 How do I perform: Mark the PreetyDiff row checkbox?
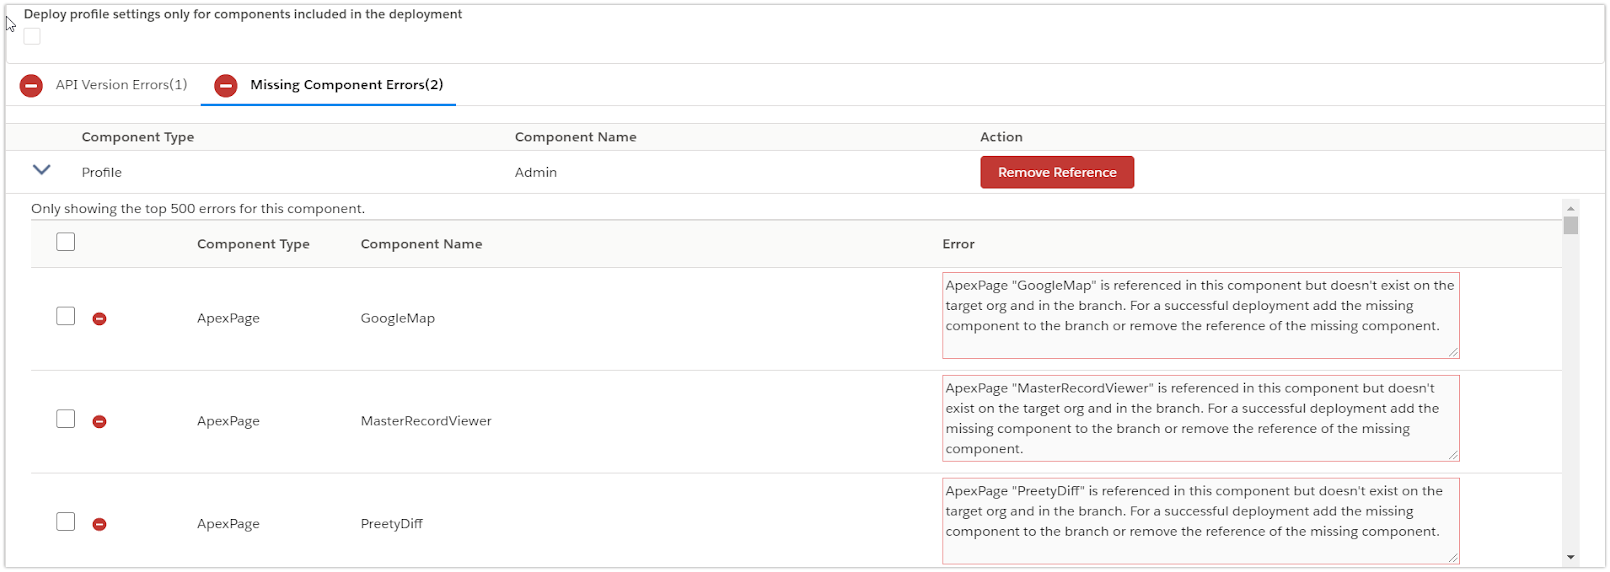66,522
